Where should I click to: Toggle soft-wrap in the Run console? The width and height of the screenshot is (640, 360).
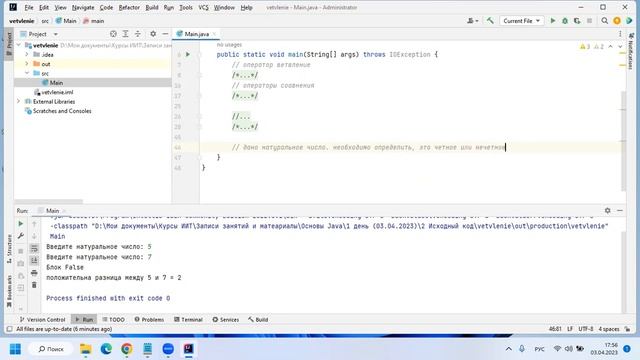(34, 248)
